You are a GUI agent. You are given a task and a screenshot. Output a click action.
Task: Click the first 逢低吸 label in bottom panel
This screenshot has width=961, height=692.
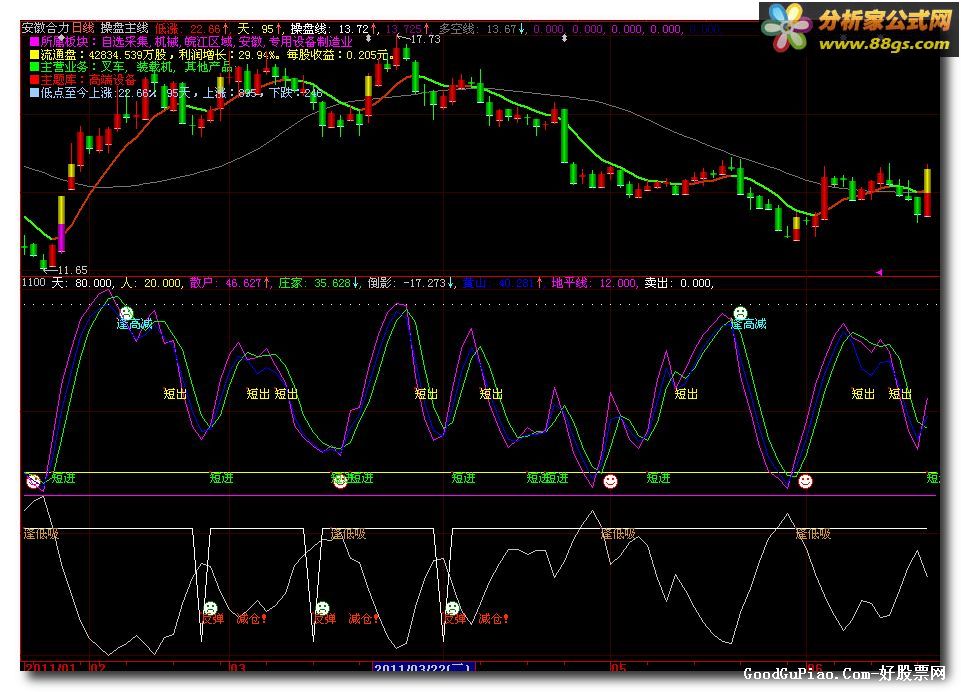tap(41, 534)
